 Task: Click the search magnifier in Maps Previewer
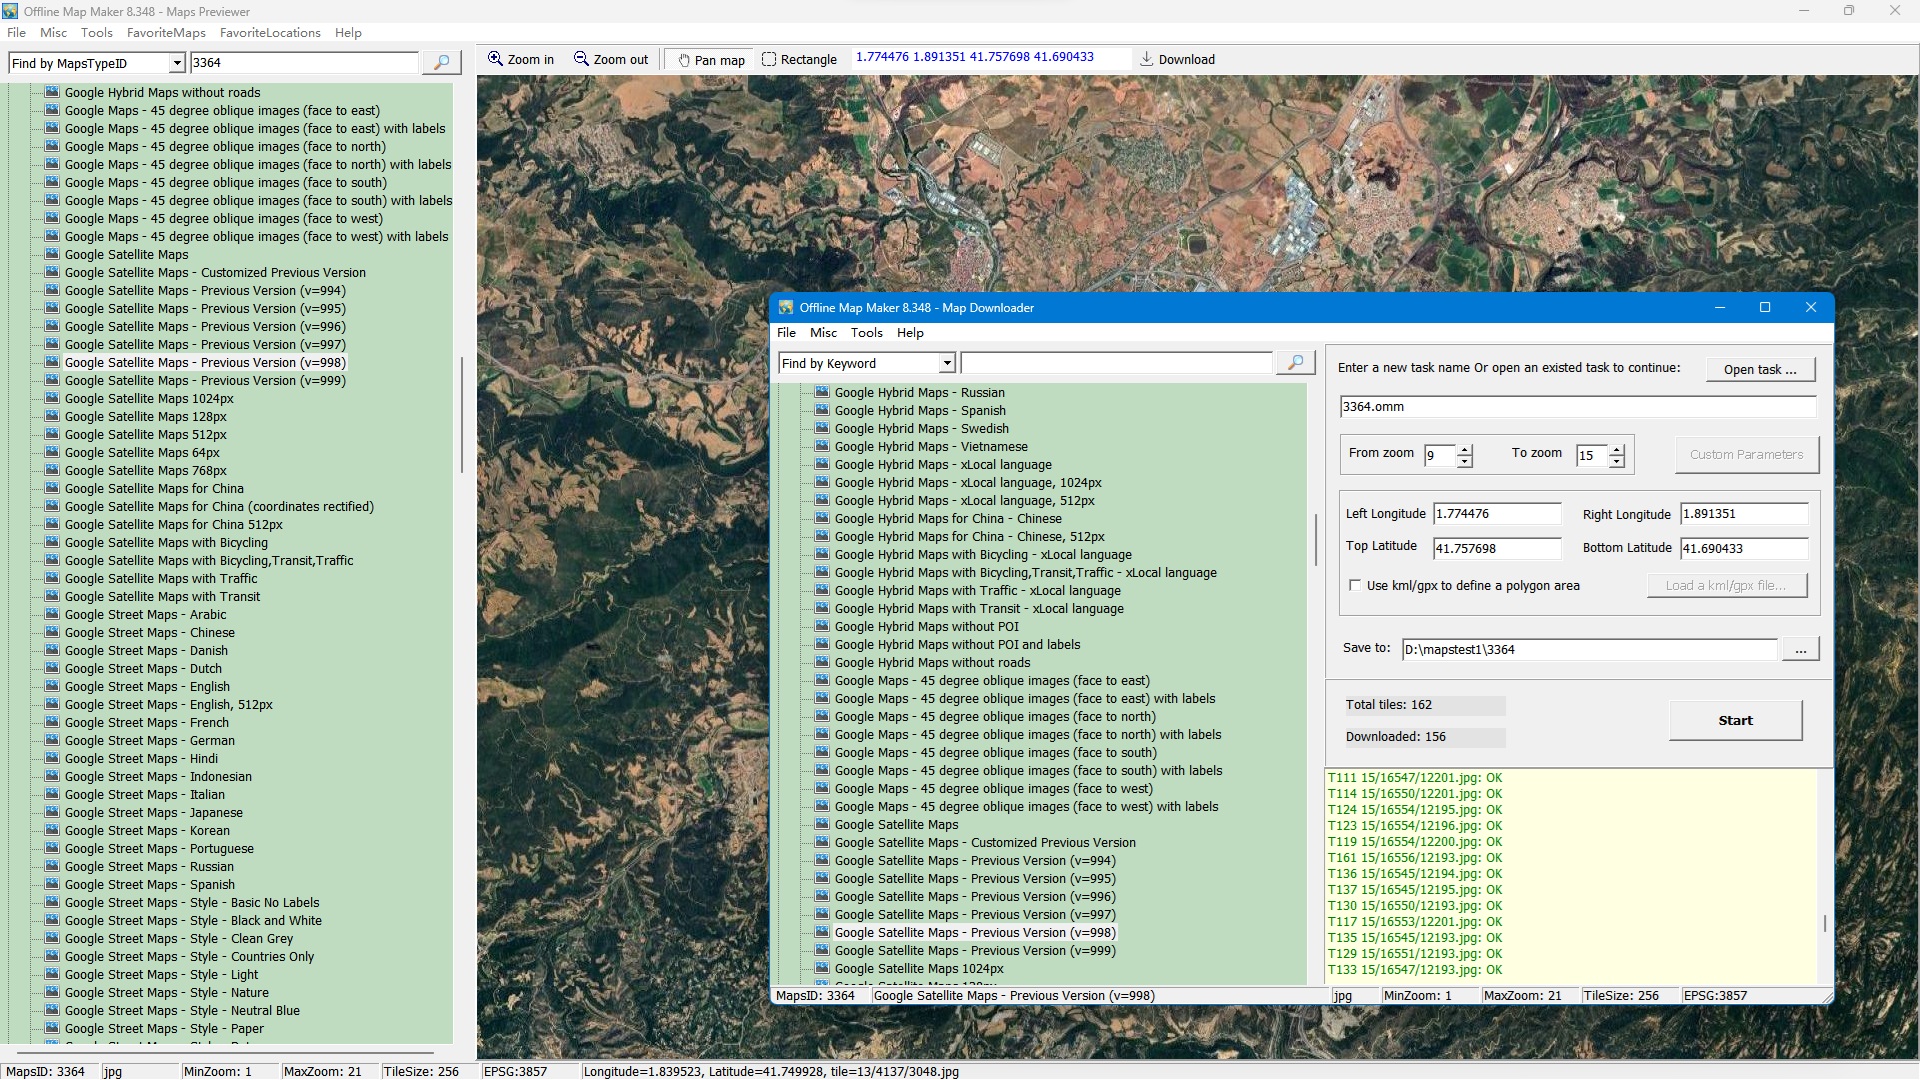pos(441,63)
